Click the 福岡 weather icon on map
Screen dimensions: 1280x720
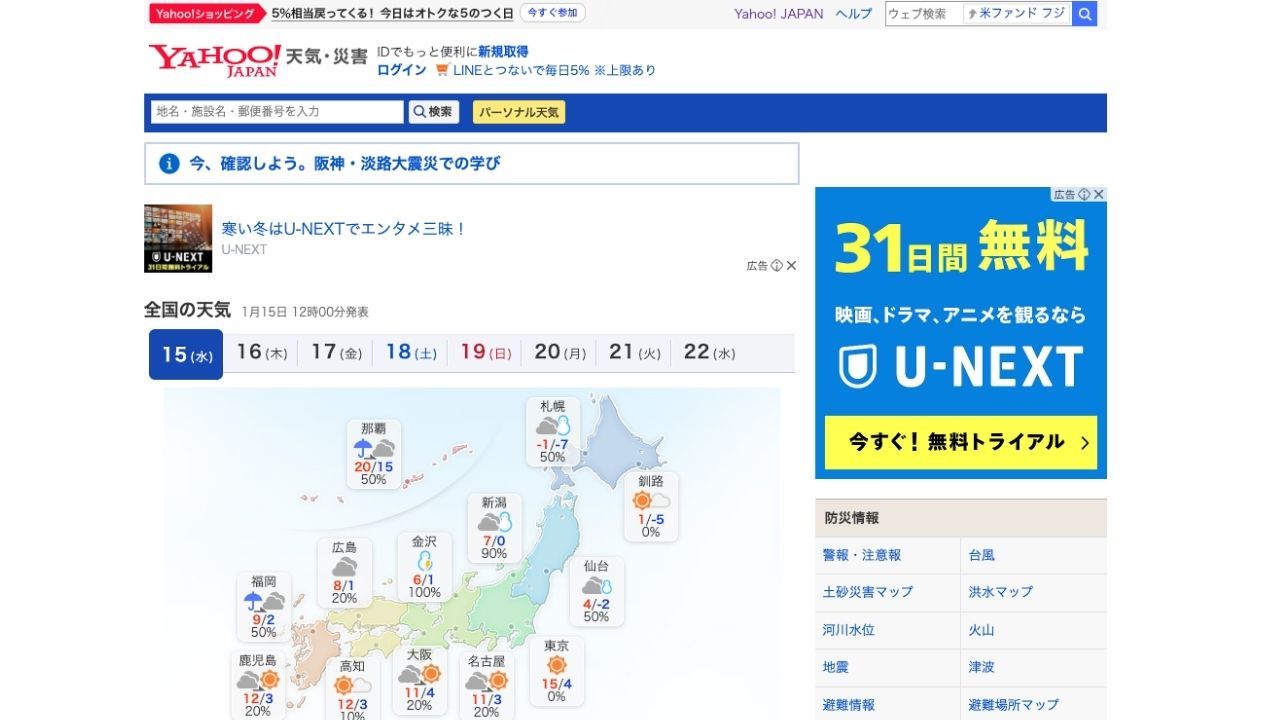(x=264, y=601)
